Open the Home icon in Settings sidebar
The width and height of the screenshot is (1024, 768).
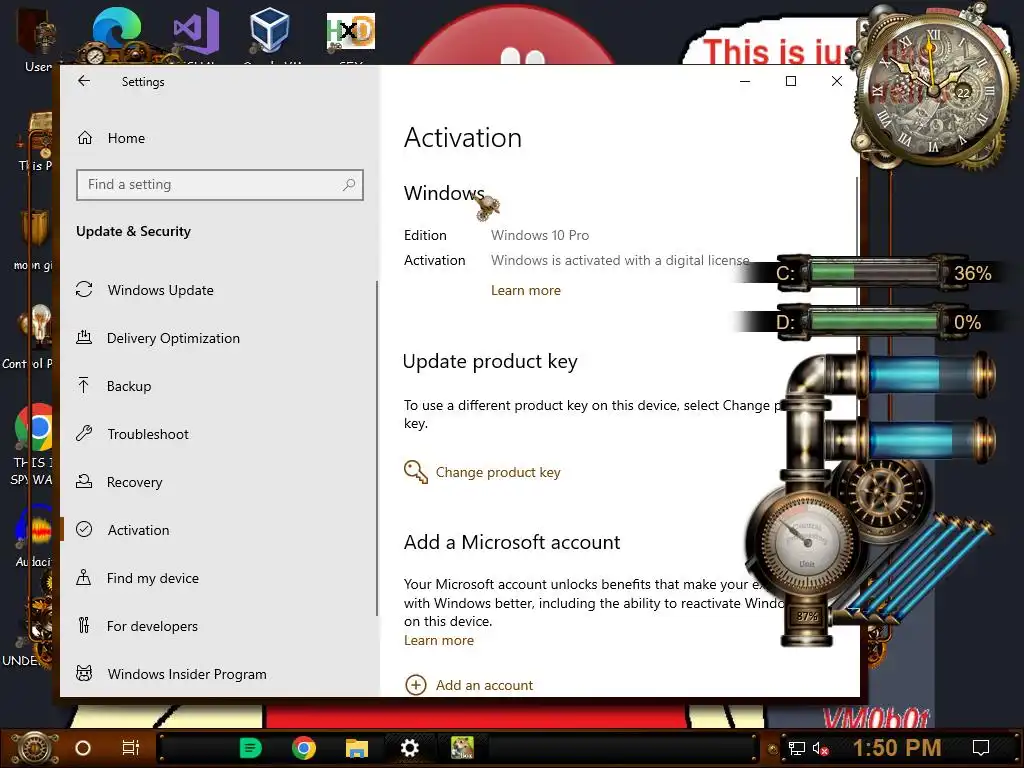point(85,138)
